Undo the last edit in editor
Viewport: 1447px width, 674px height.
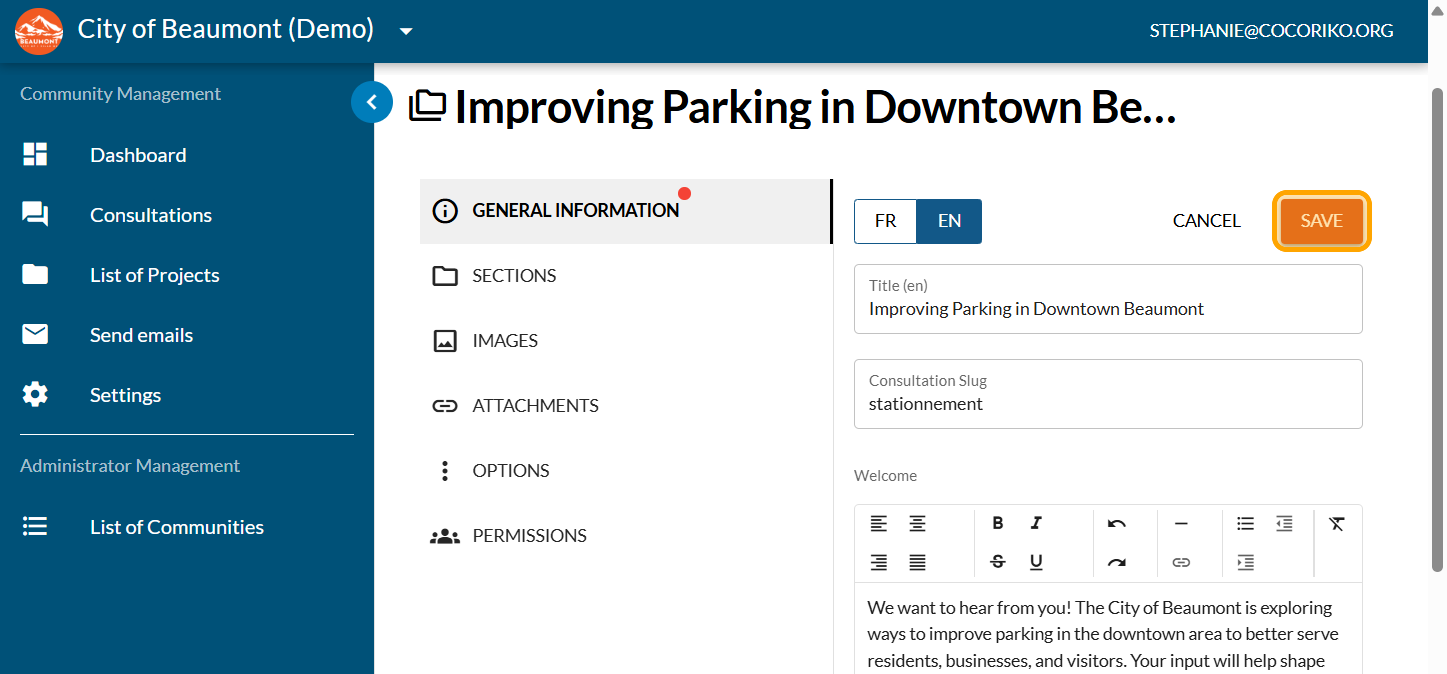pyautogui.click(x=1117, y=523)
